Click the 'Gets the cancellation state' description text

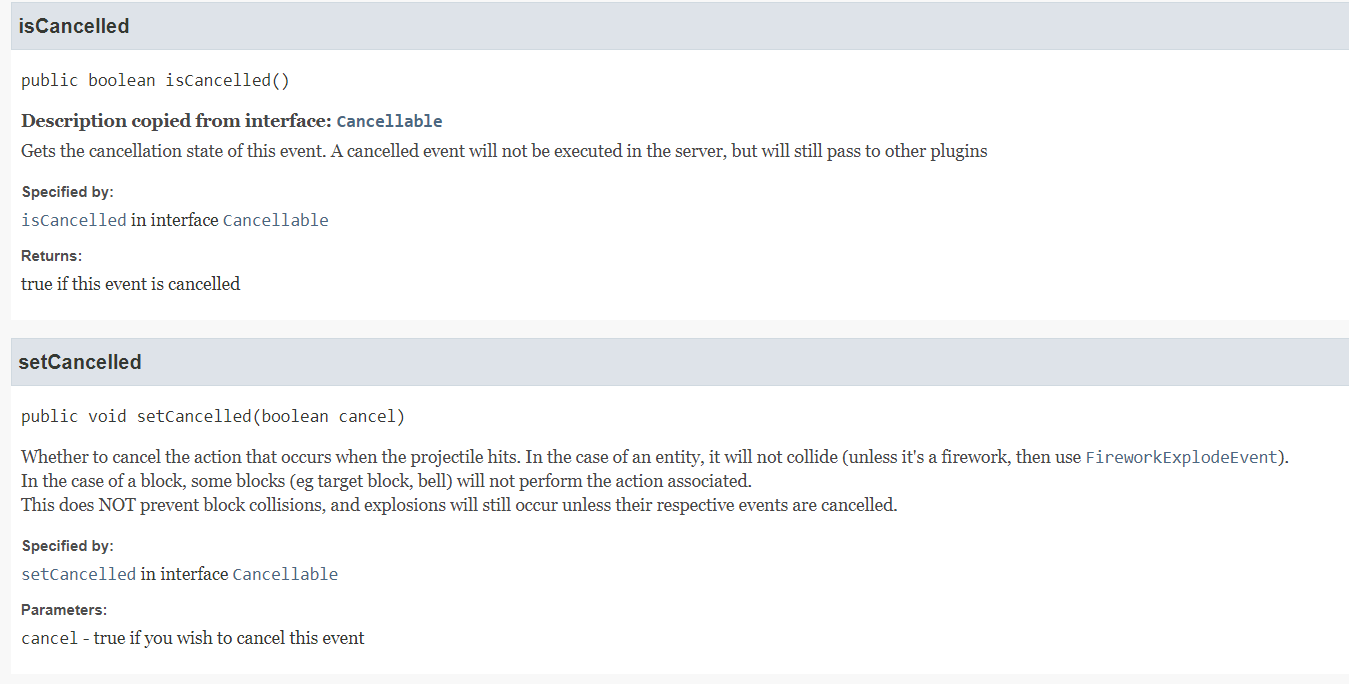tap(504, 151)
